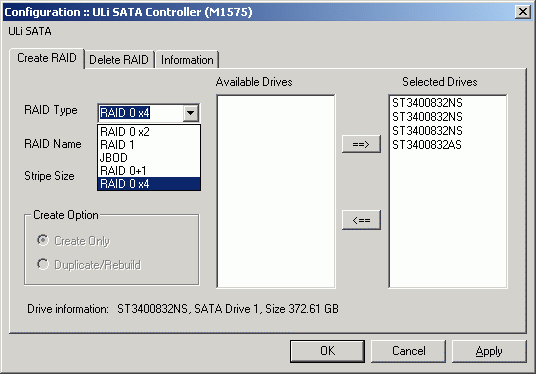The height and width of the screenshot is (374, 536).
Task: Click the <== remove drive button
Action: pos(361,220)
